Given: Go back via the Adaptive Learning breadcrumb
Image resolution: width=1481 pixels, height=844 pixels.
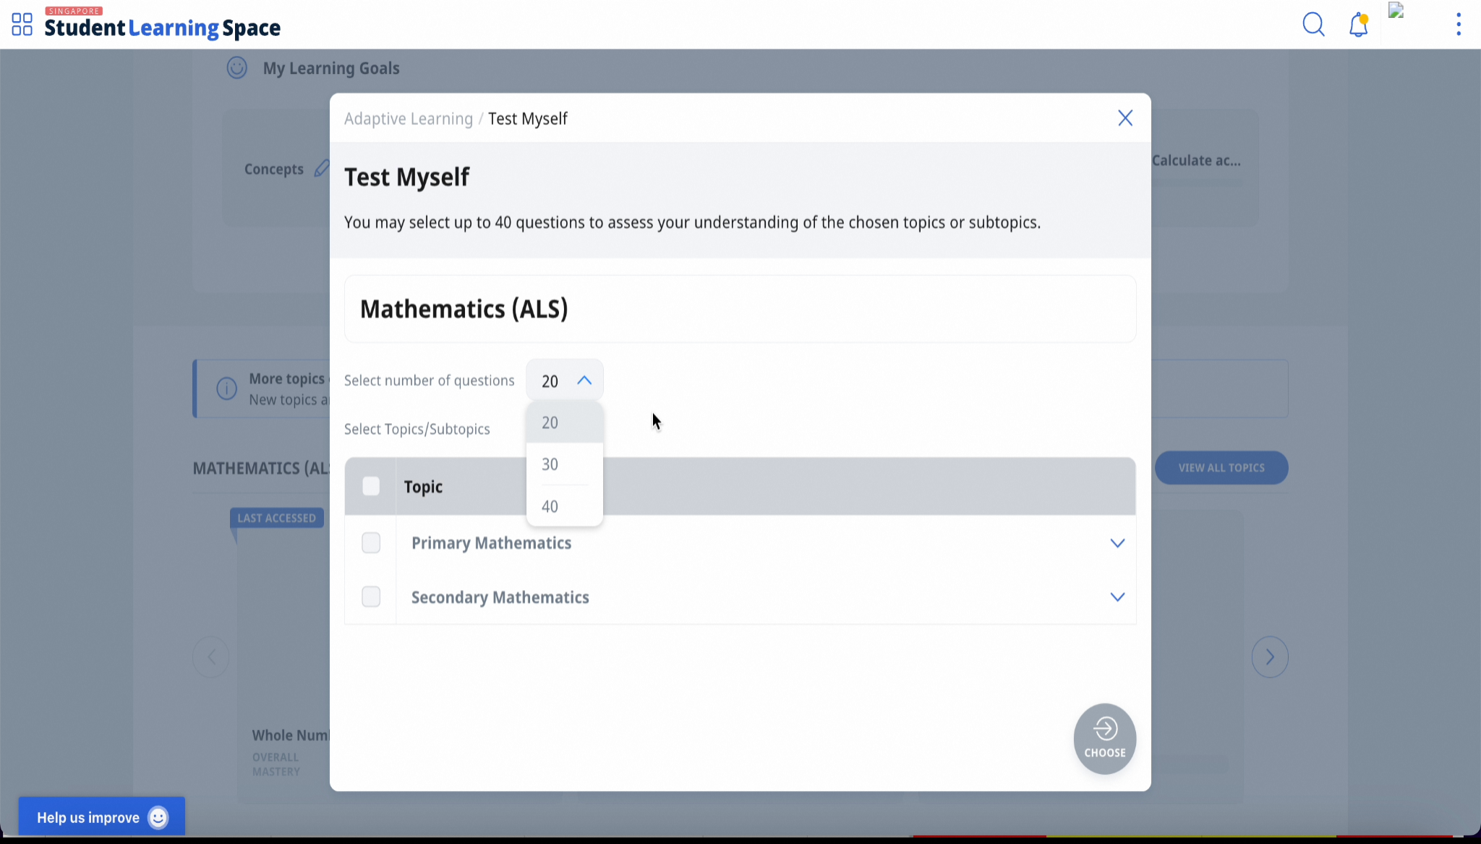Looking at the screenshot, I should pyautogui.click(x=408, y=118).
